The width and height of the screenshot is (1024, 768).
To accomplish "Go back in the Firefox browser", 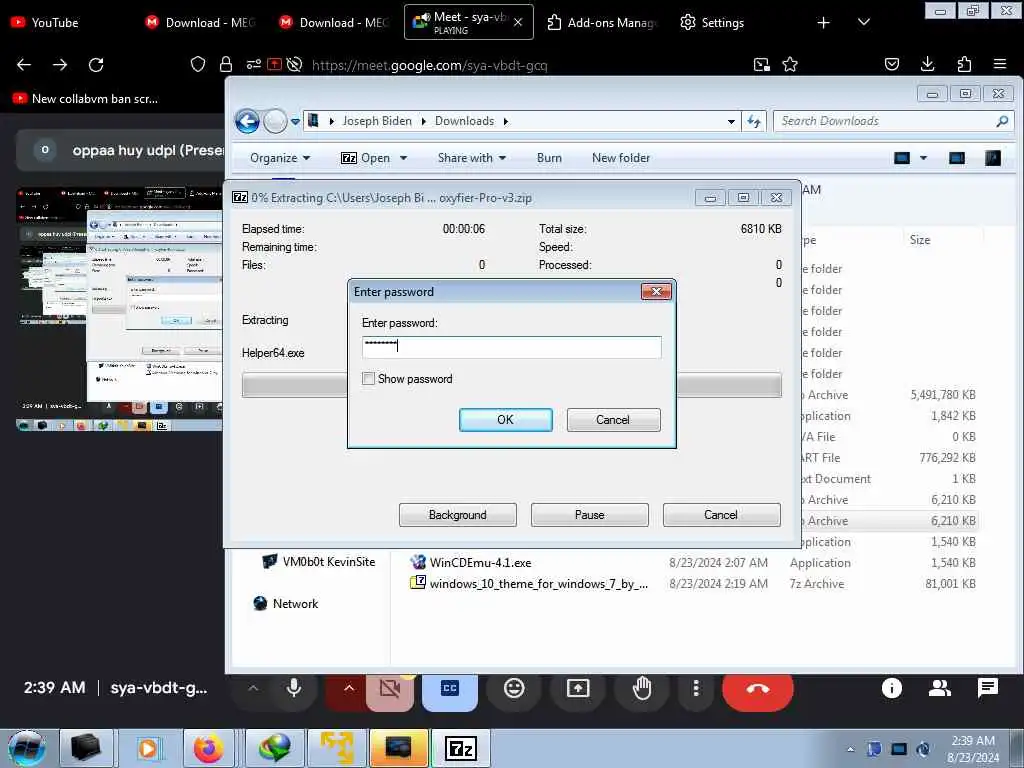I will coord(24,65).
